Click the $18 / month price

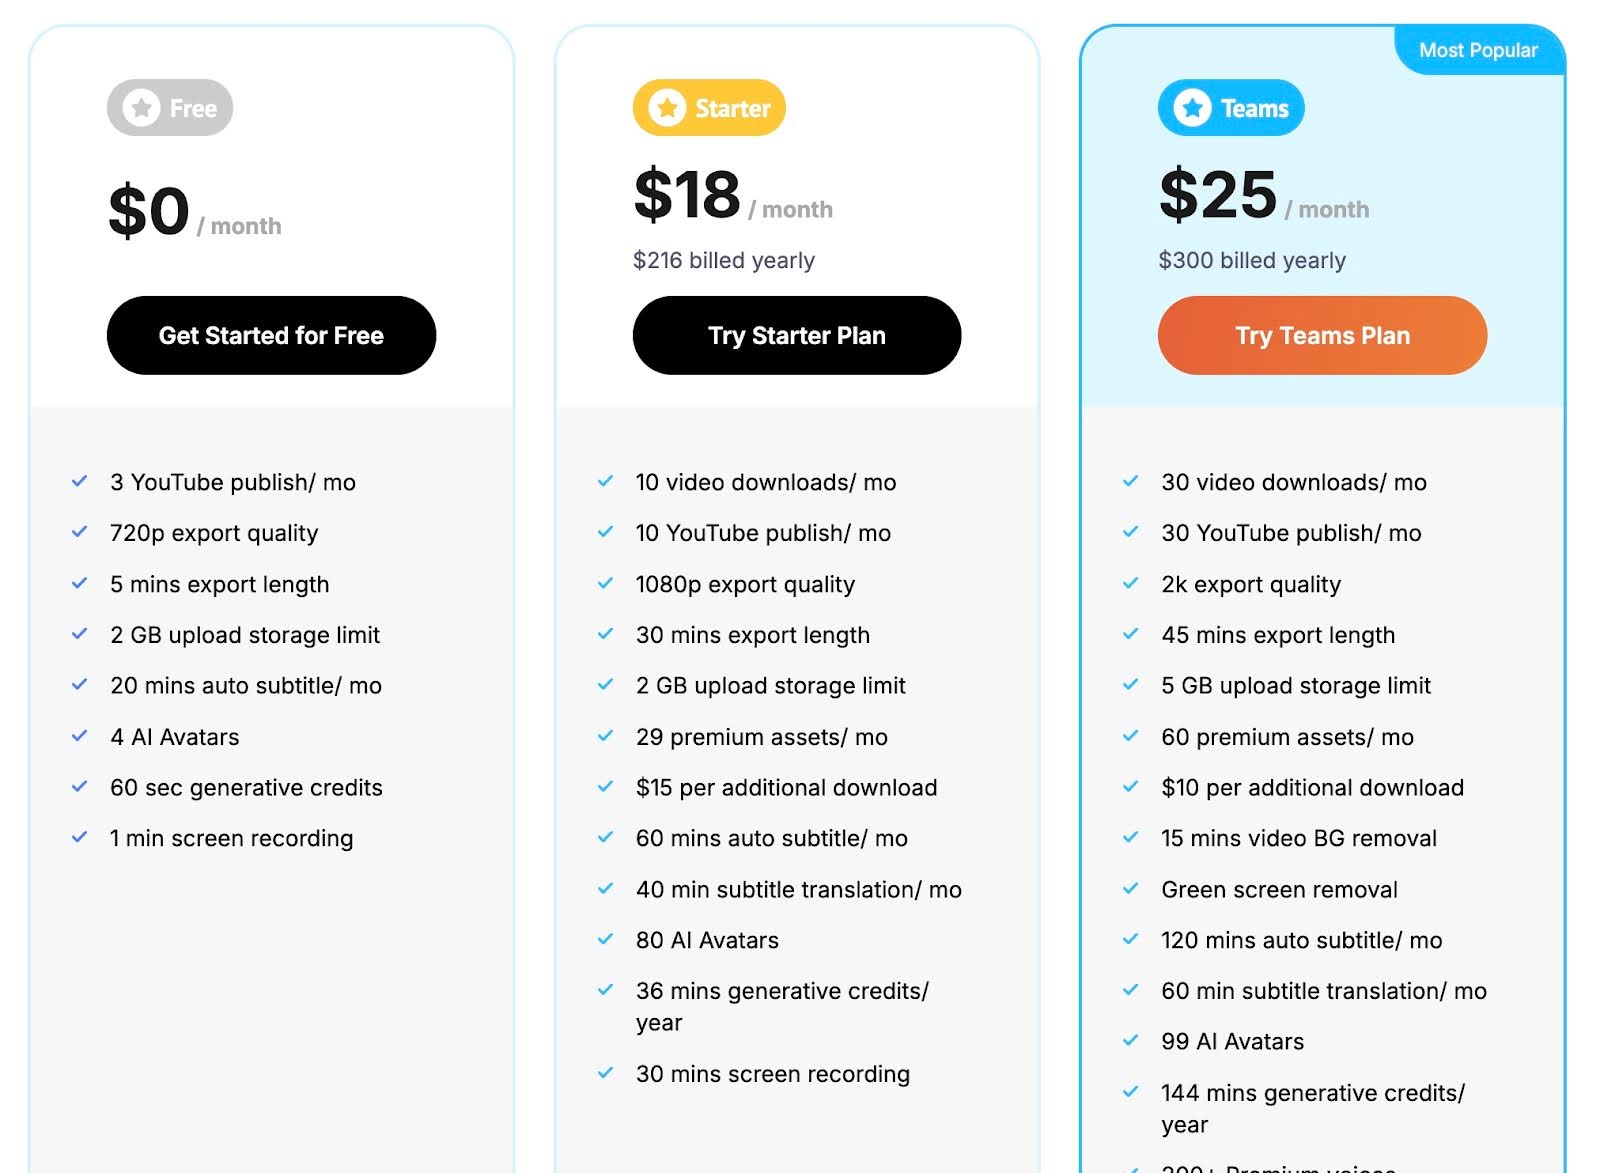tap(732, 196)
